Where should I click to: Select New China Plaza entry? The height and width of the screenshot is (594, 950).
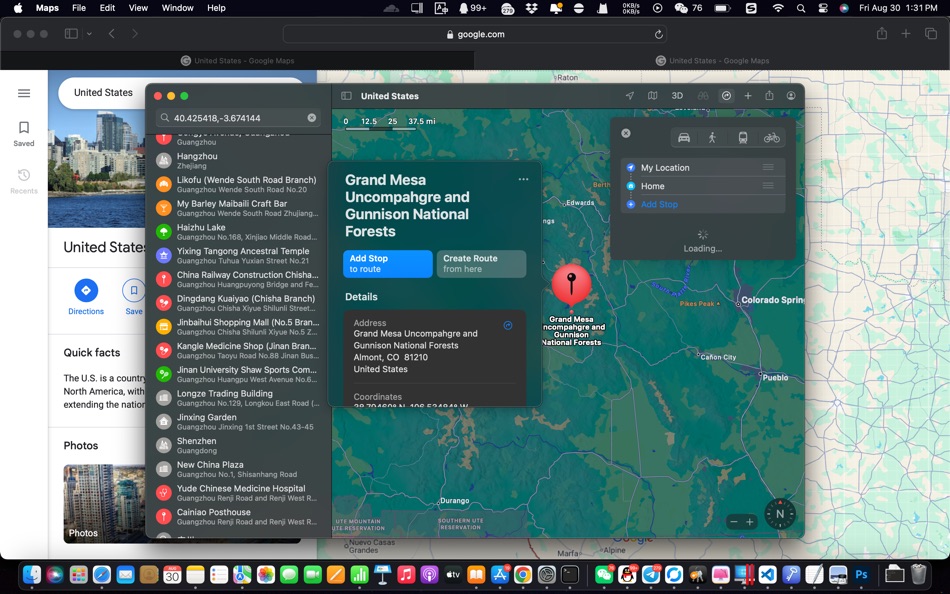coord(239,469)
